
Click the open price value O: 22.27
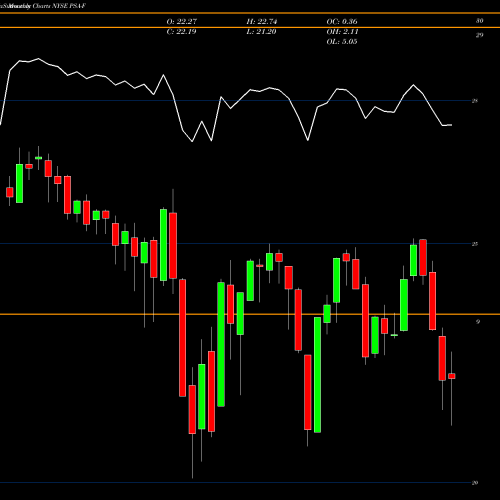[x=182, y=21]
